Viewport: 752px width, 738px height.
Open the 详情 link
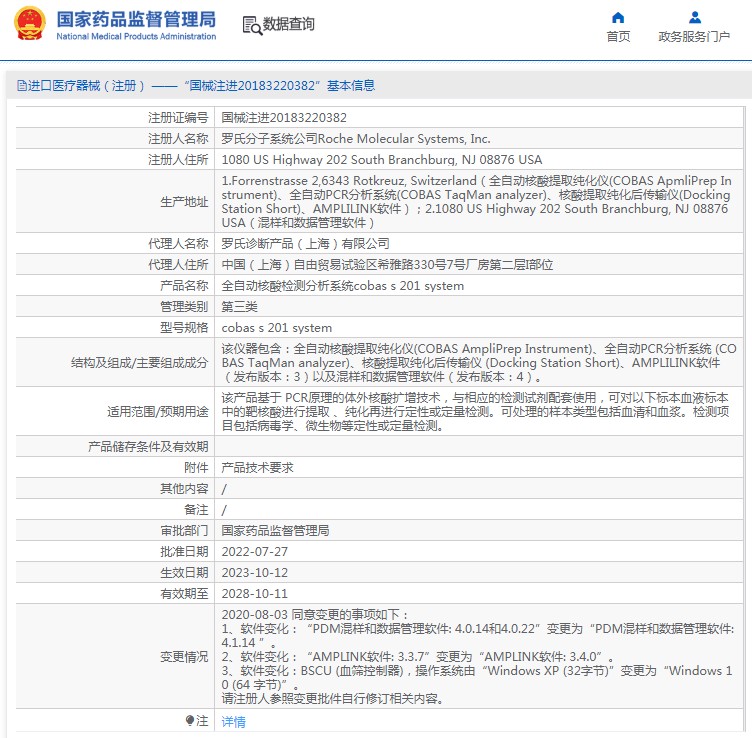pos(234,721)
